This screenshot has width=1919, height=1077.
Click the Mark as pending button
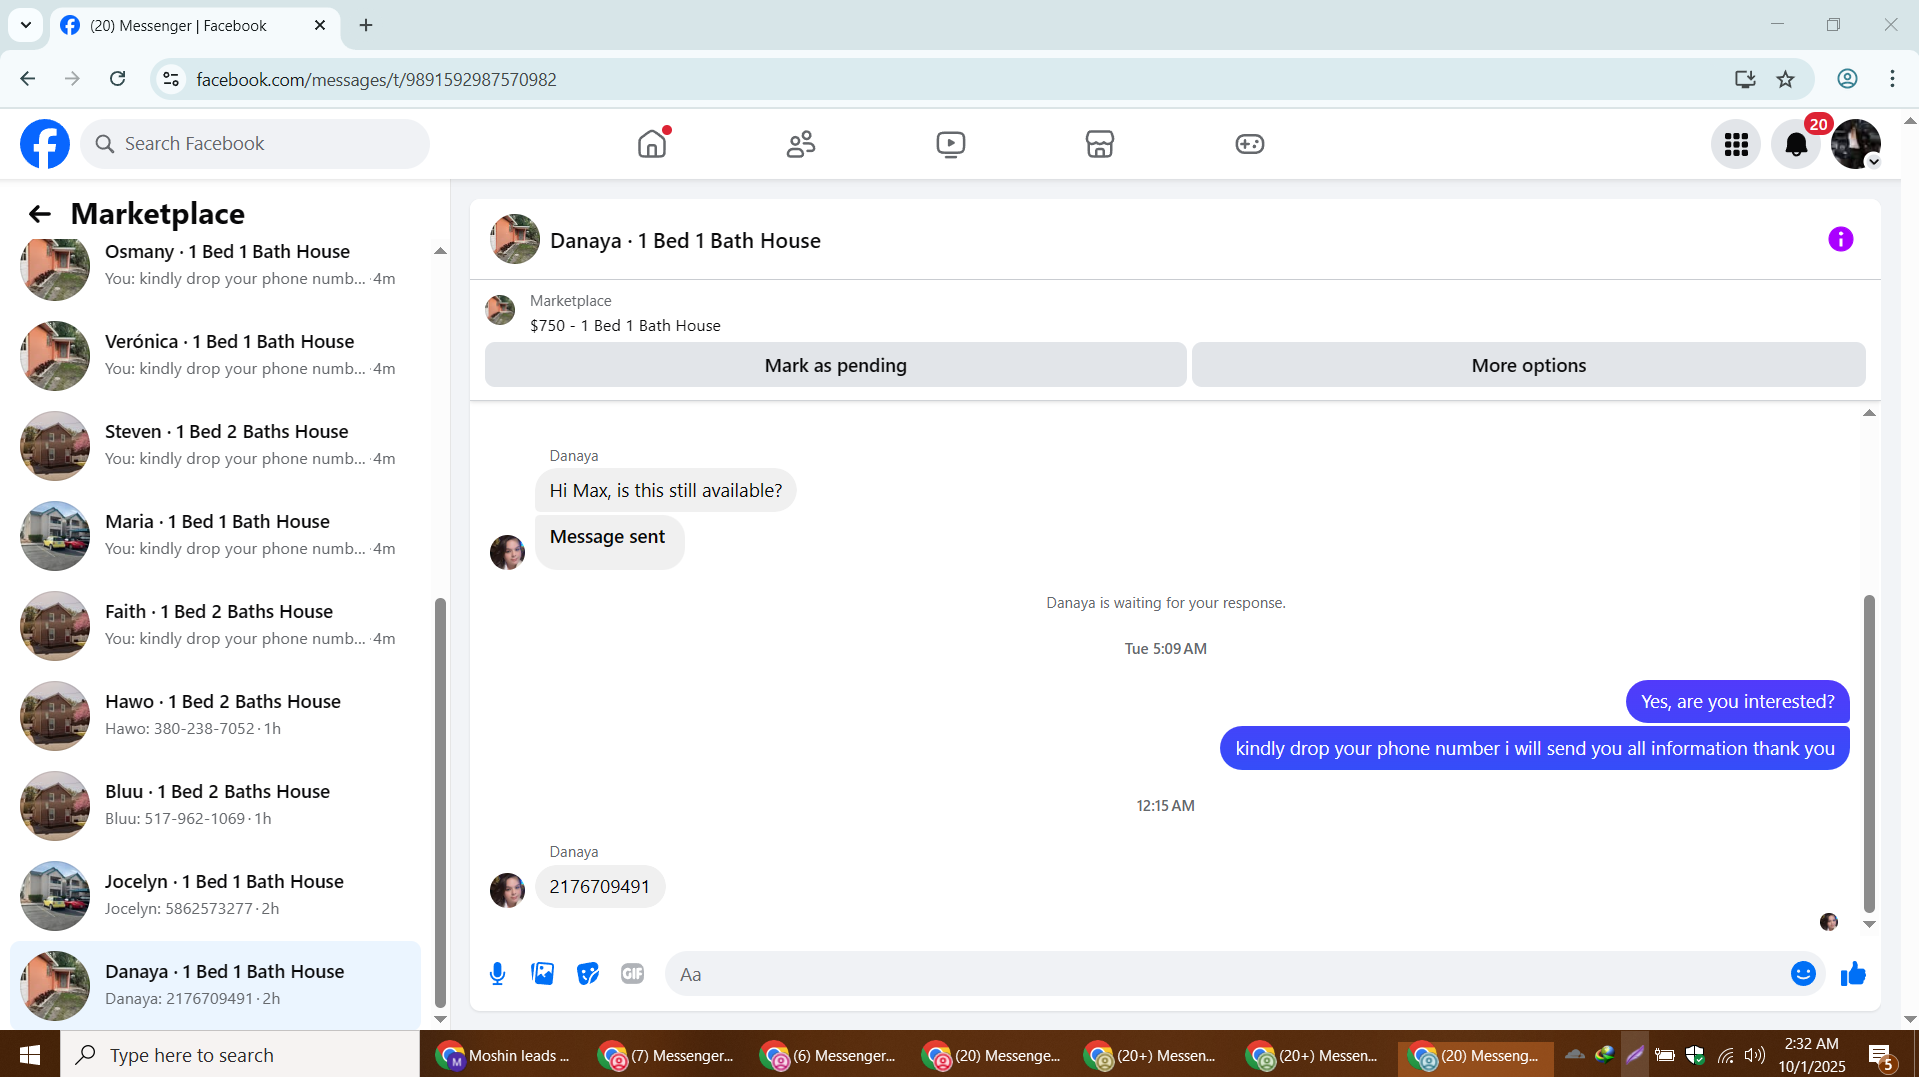click(x=836, y=365)
